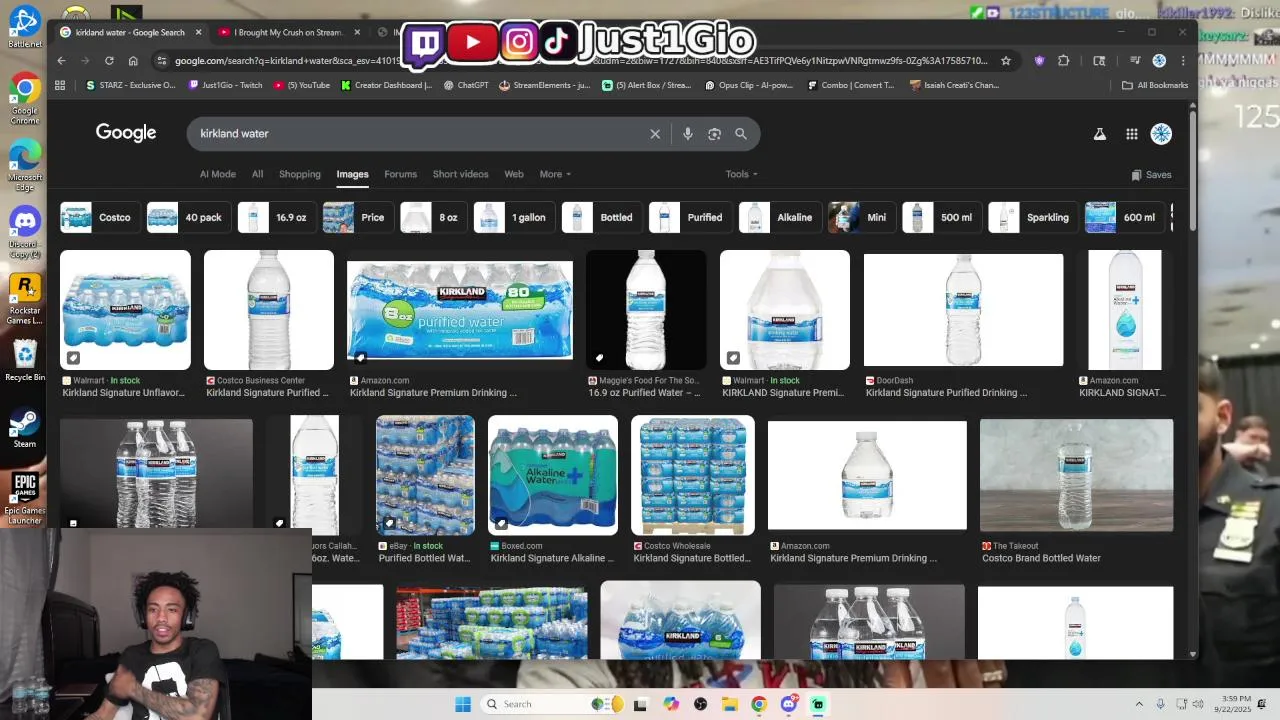Open the Search Labs flask icon
The width and height of the screenshot is (1280, 720).
click(x=1100, y=134)
